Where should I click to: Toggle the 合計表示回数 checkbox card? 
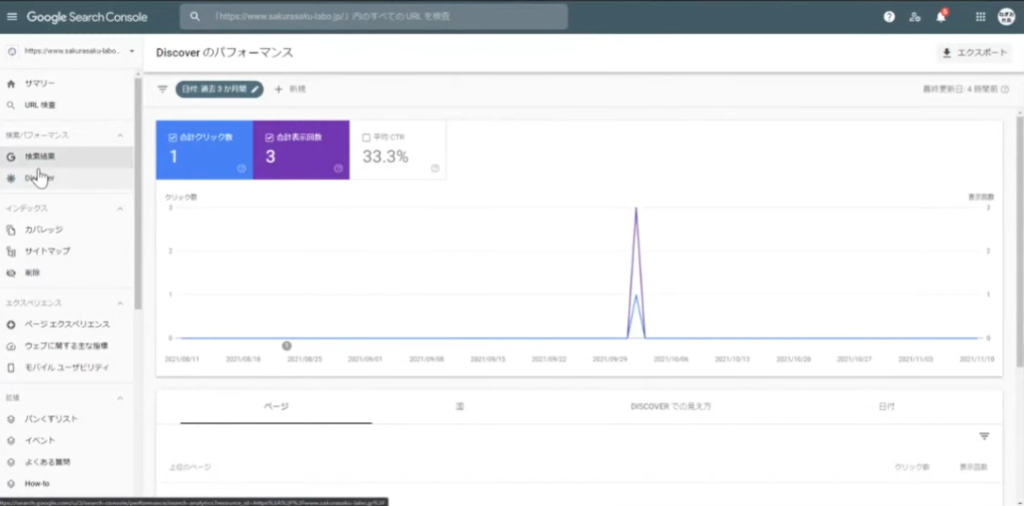[x=301, y=150]
